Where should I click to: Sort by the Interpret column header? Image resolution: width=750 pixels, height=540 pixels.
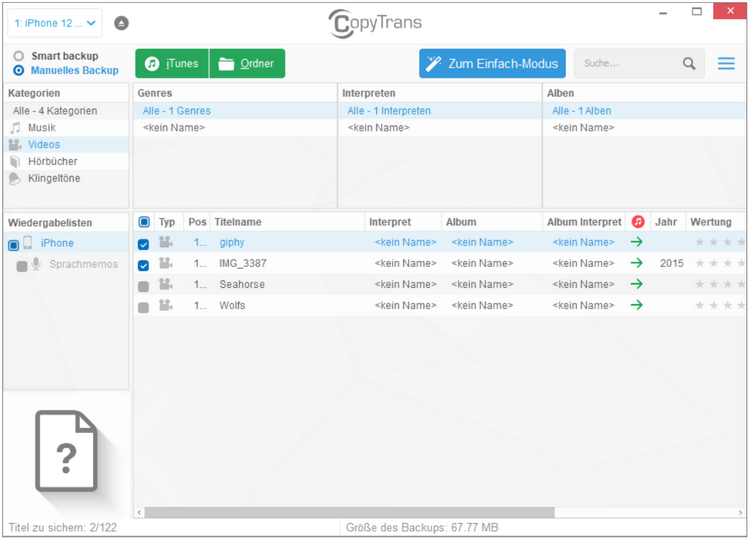[x=403, y=222]
